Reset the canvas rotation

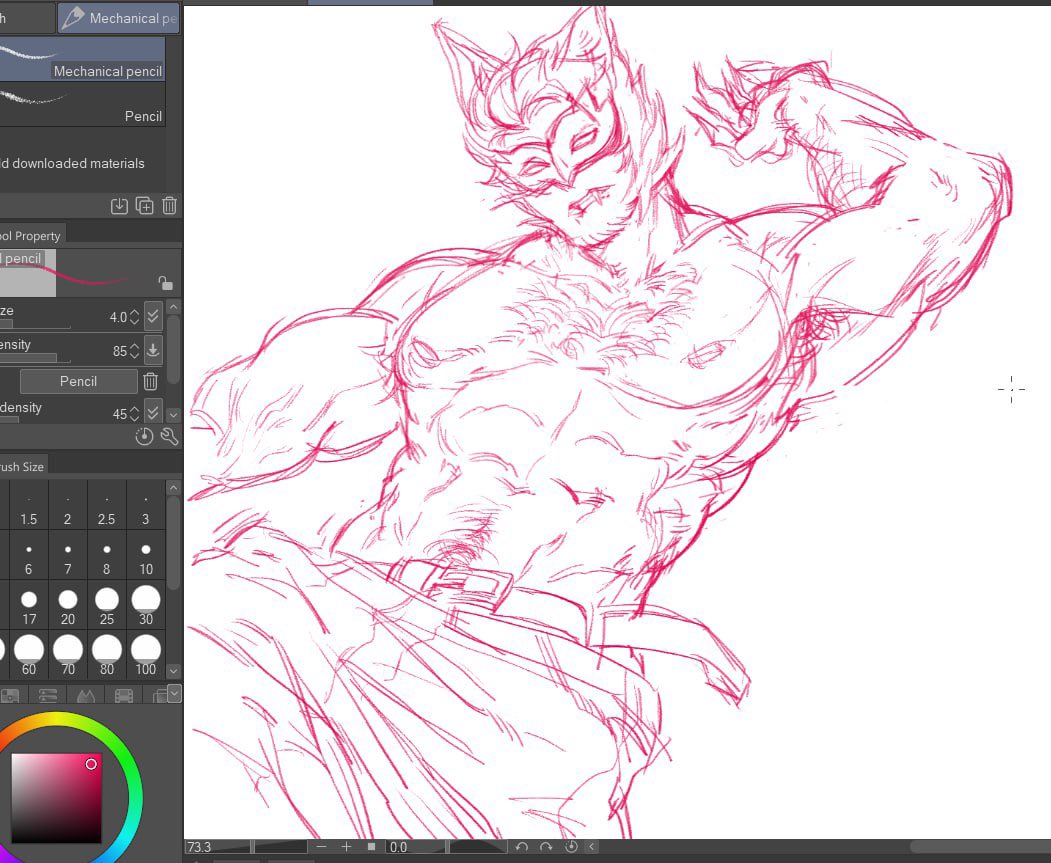coord(570,847)
